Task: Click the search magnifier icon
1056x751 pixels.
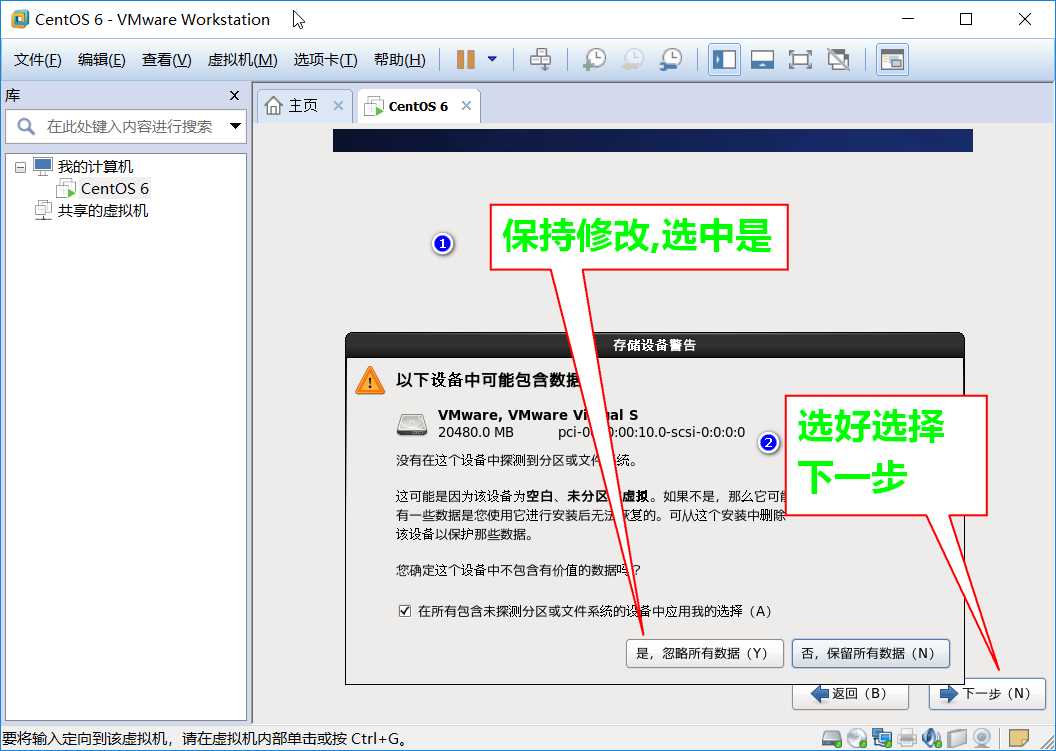Action: [x=26, y=126]
